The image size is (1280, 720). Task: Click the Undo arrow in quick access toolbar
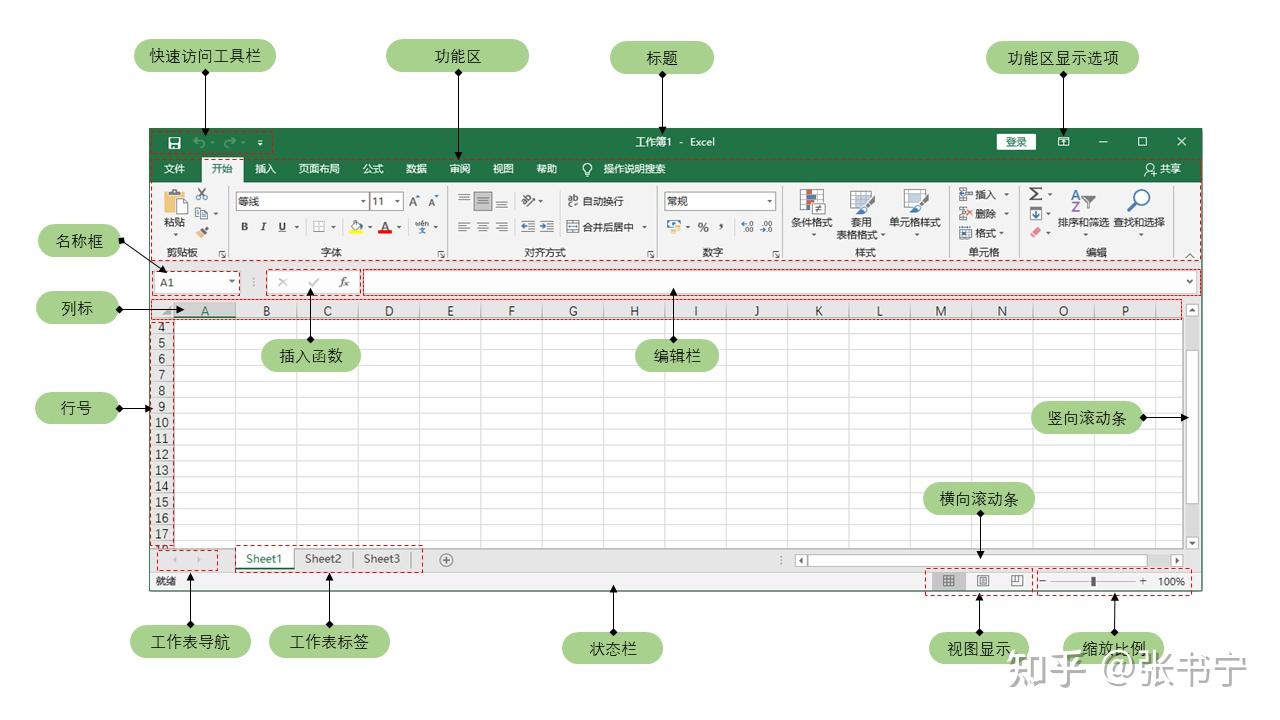(x=200, y=142)
